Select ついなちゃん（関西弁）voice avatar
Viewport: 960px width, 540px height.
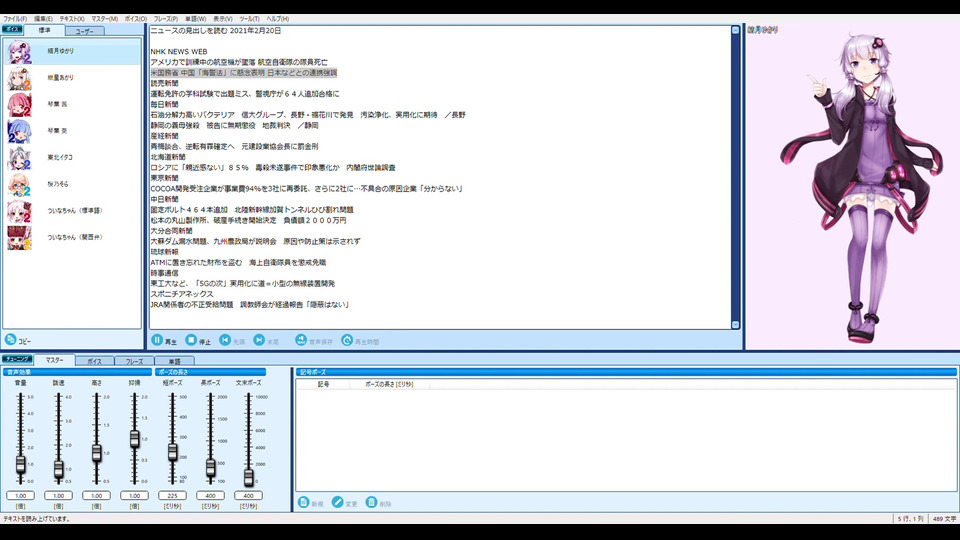pyautogui.click(x=19, y=238)
